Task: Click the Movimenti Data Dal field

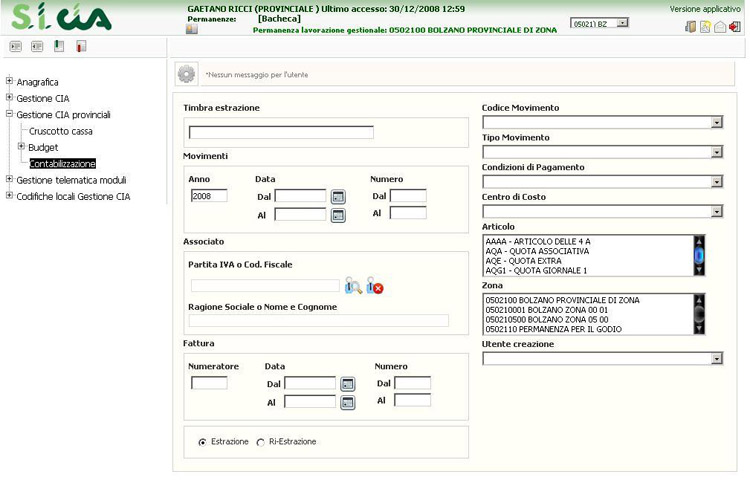Action: pyautogui.click(x=300, y=196)
